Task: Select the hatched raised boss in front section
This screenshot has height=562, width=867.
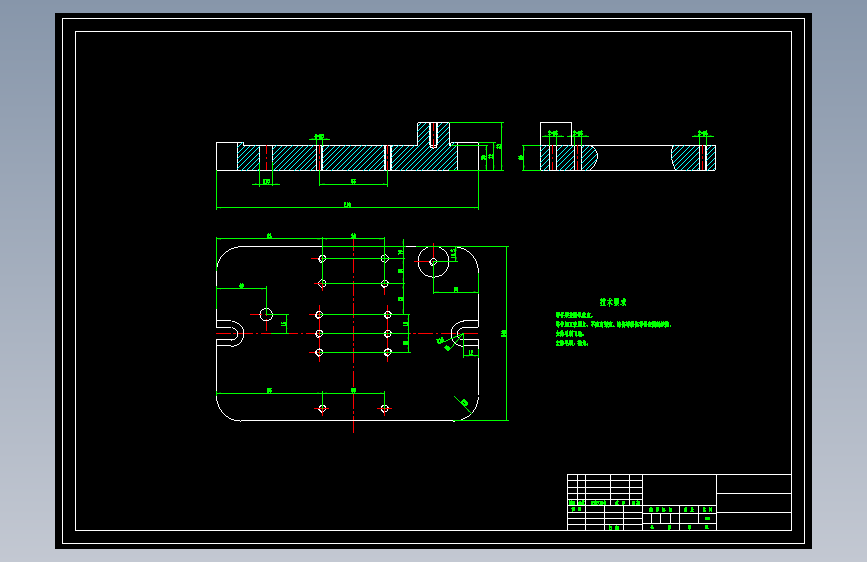Action: coord(433,135)
